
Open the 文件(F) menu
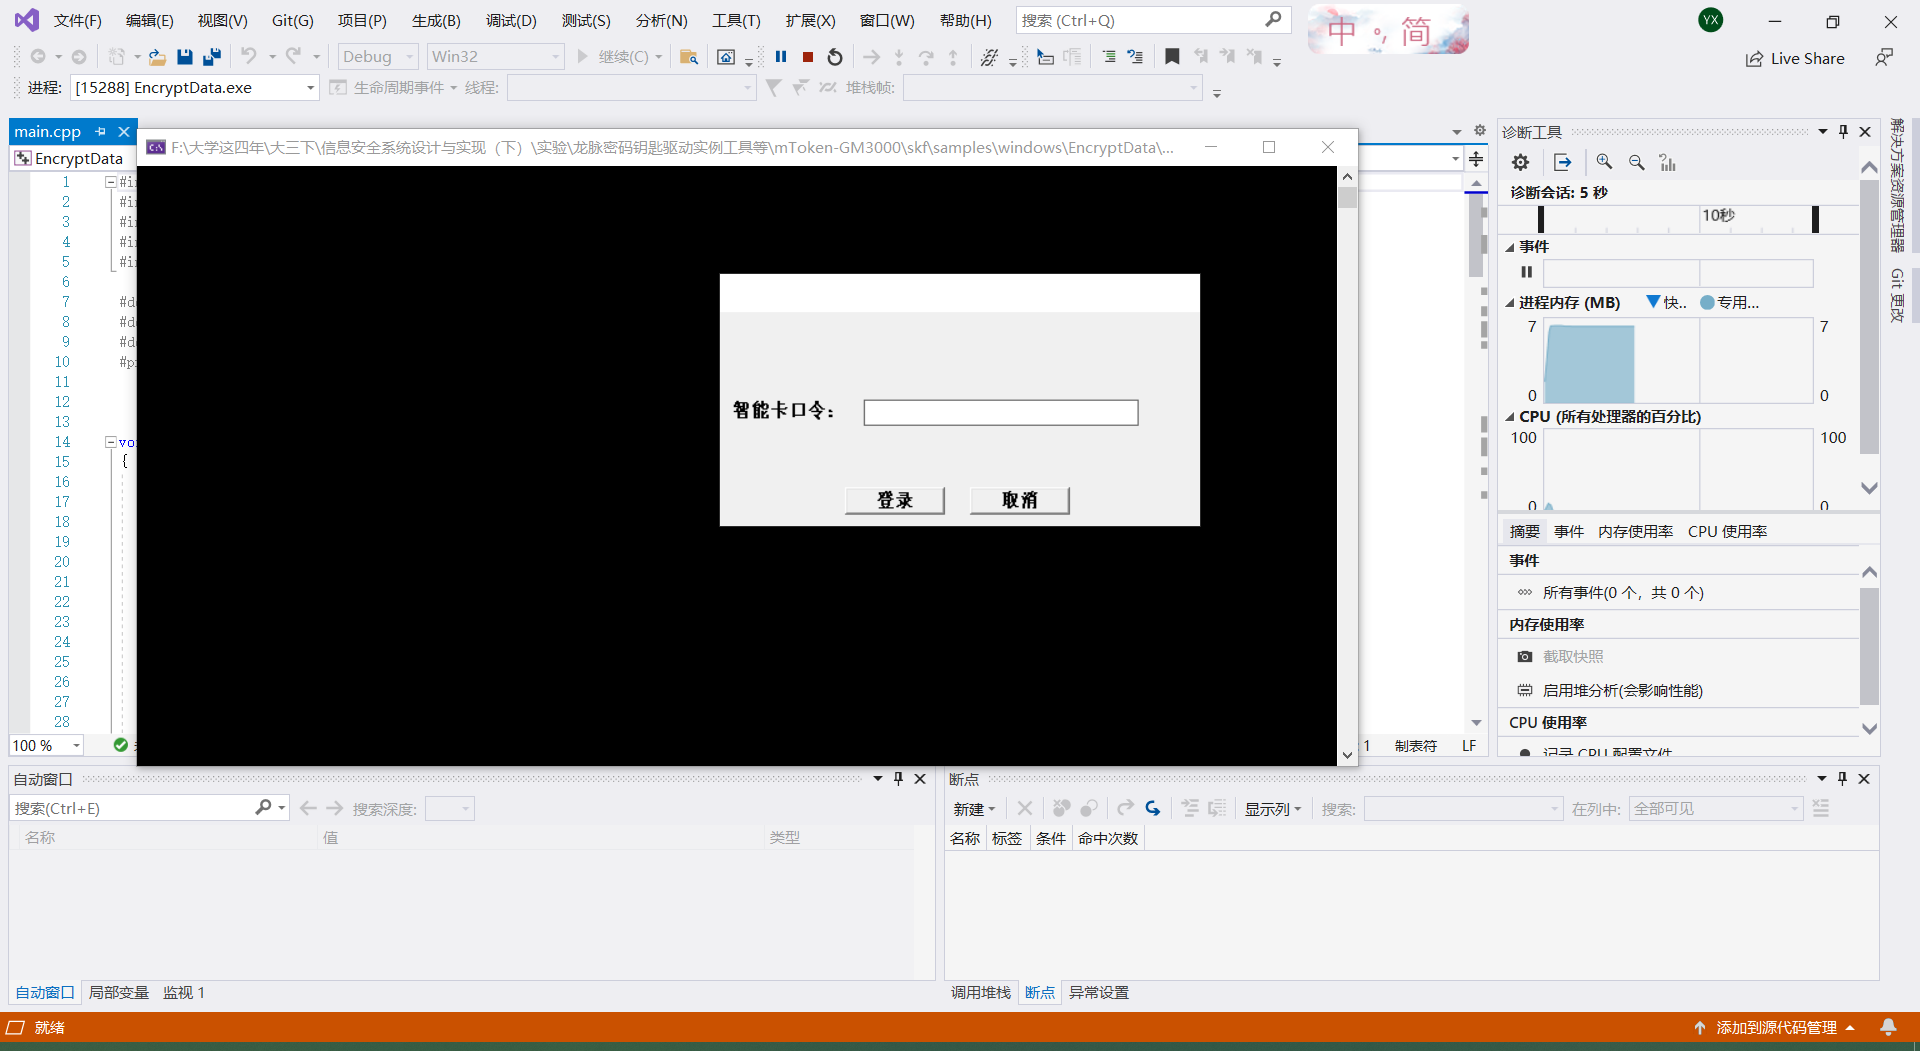(77, 20)
